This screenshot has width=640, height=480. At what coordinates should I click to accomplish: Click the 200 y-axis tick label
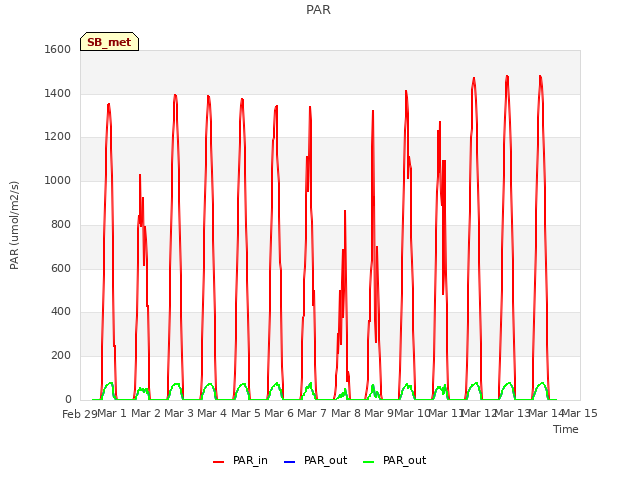pyautogui.click(x=61, y=356)
